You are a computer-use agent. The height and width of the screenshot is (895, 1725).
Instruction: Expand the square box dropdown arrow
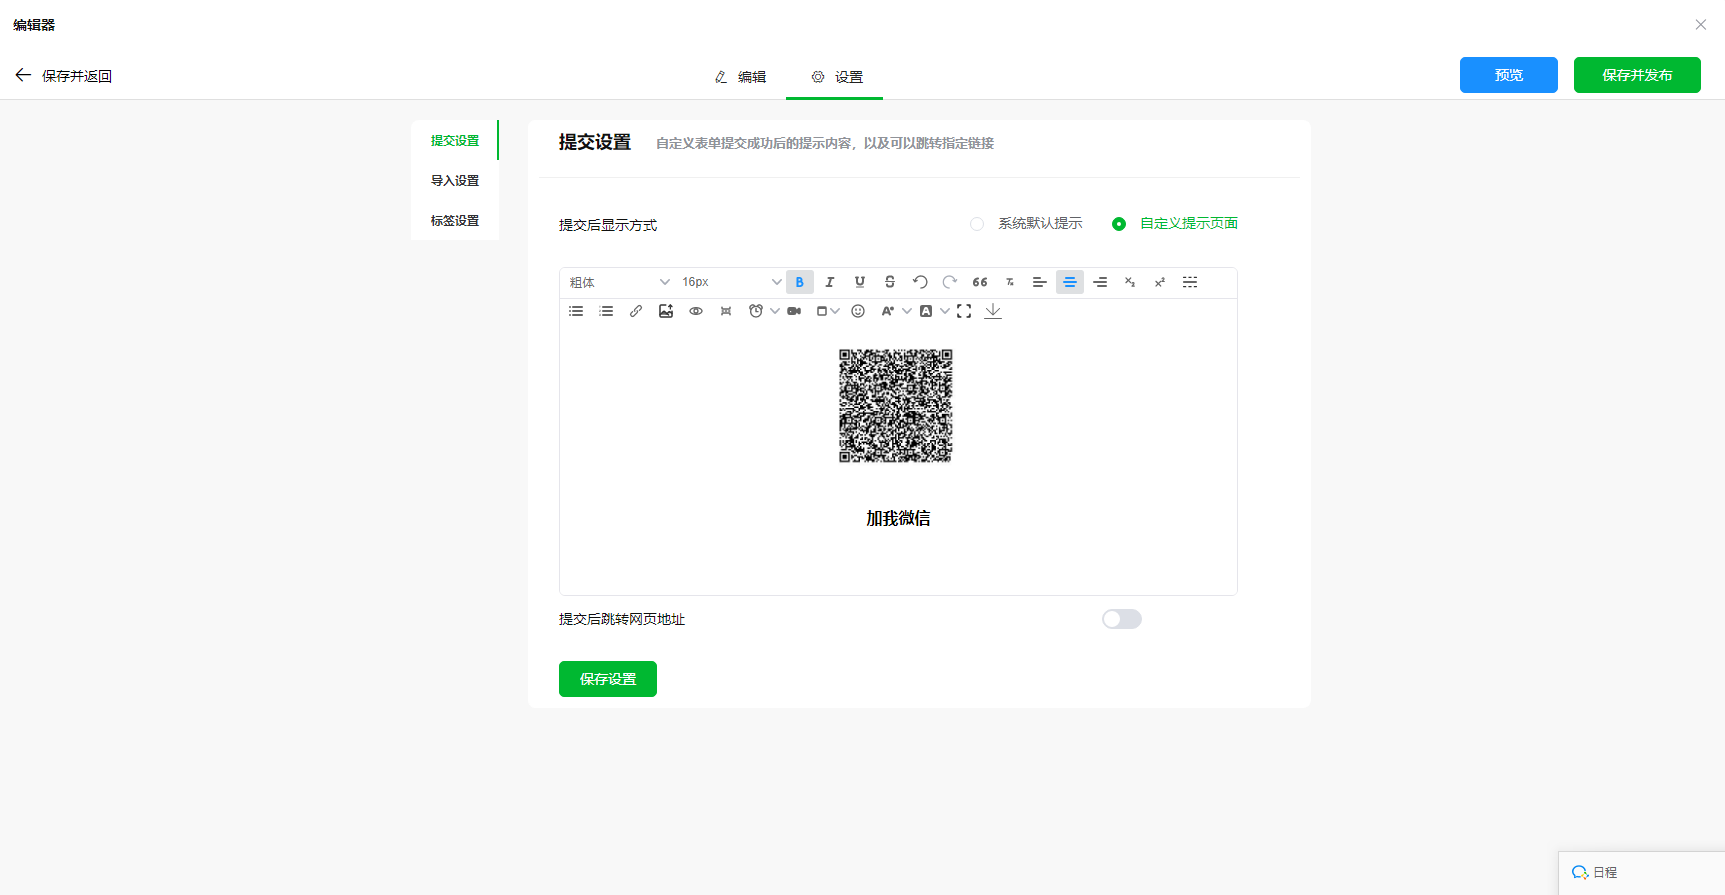click(x=835, y=311)
